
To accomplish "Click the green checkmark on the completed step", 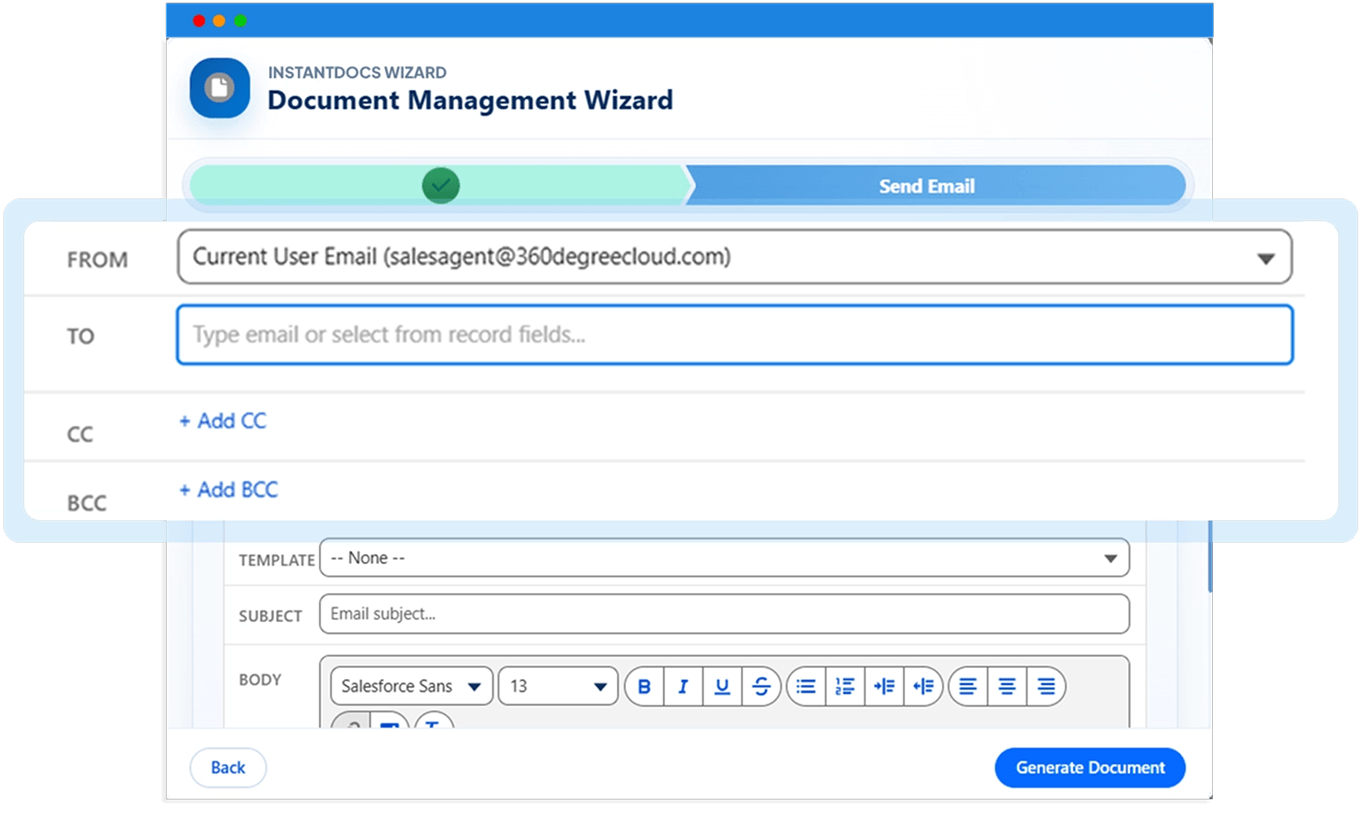I will point(441,185).
